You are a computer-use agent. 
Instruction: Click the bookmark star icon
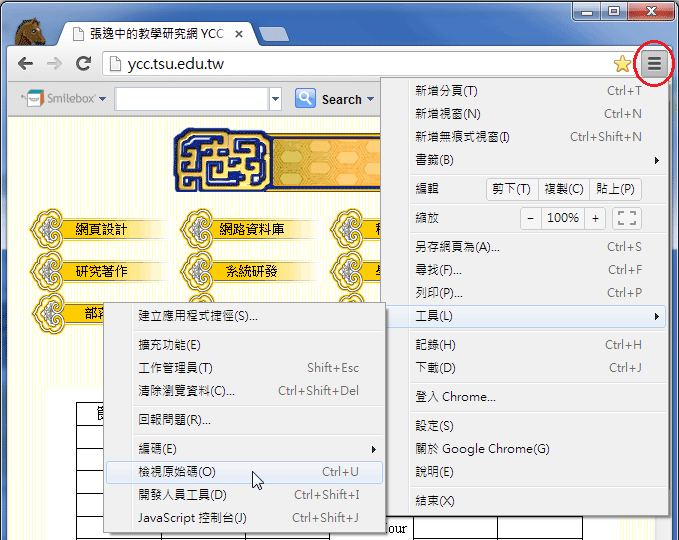click(x=622, y=64)
